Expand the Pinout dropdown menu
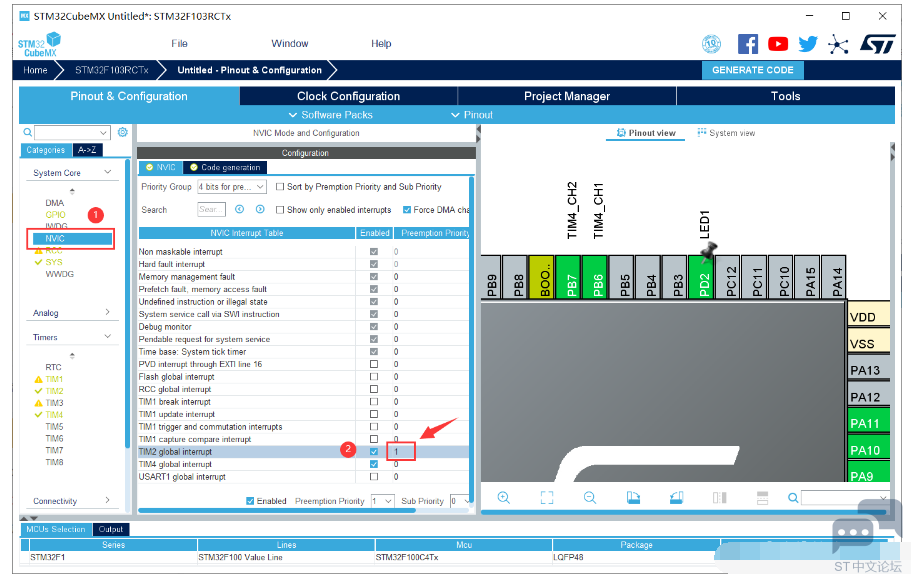The image size is (911, 582). point(472,115)
